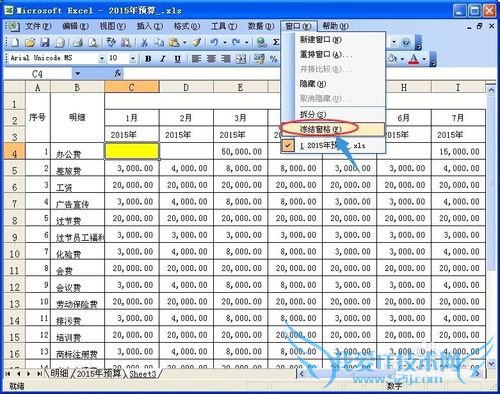Copy the selected cell

click(159, 43)
